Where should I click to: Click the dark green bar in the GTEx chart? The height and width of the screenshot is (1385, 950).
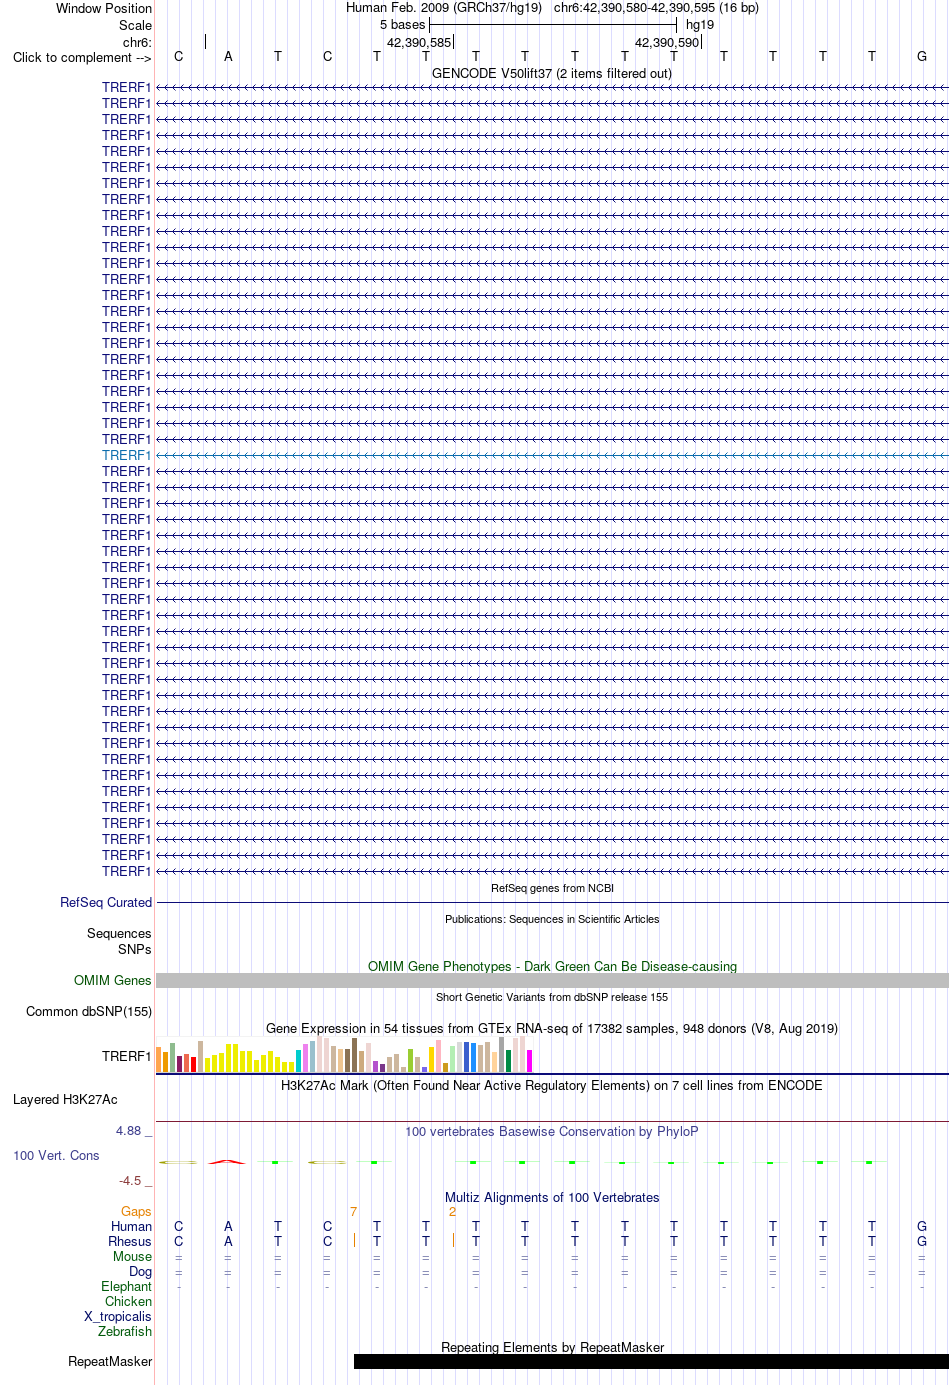tap(508, 1061)
